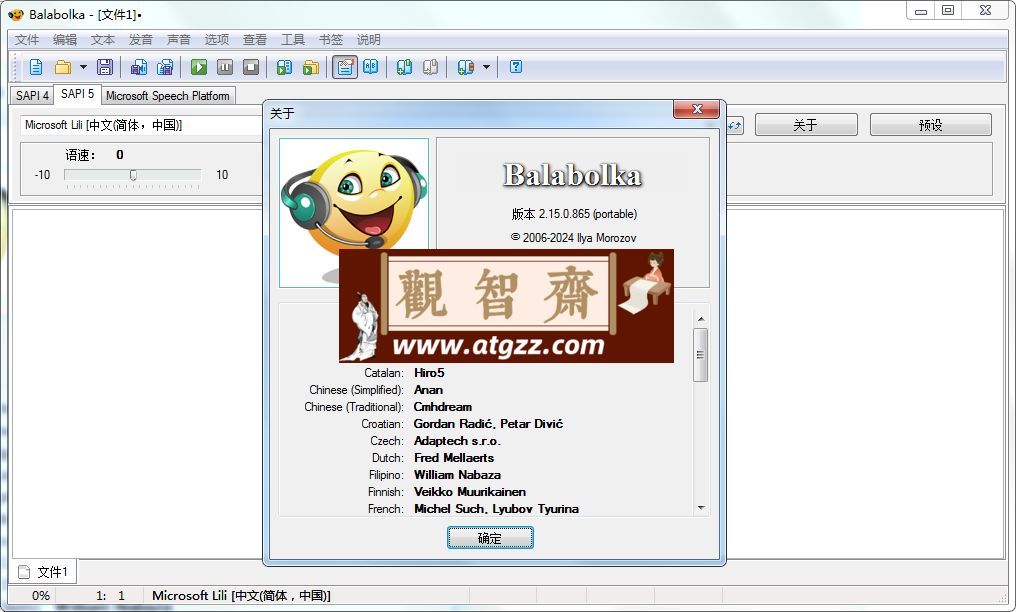Viewport: 1016px width, 612px height.
Task: Click the Dutch translator Fred Mellaerts
Action: (x=454, y=458)
